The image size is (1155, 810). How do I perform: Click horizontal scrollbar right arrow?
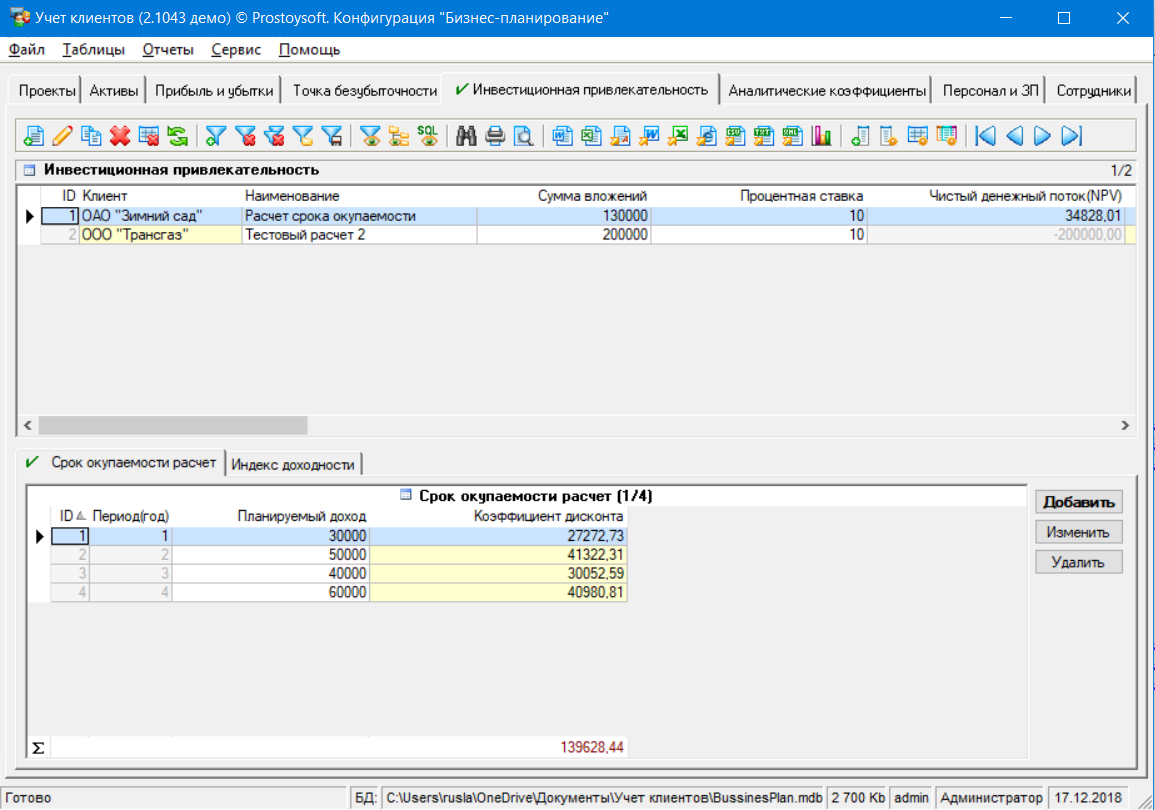[x=1127, y=425]
